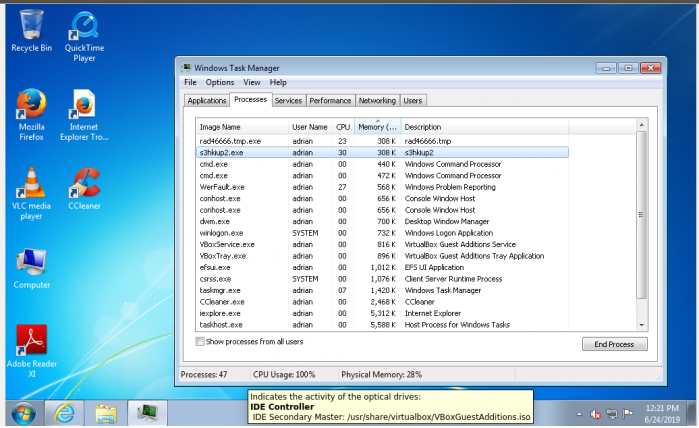Sort by Description column header

click(485, 127)
